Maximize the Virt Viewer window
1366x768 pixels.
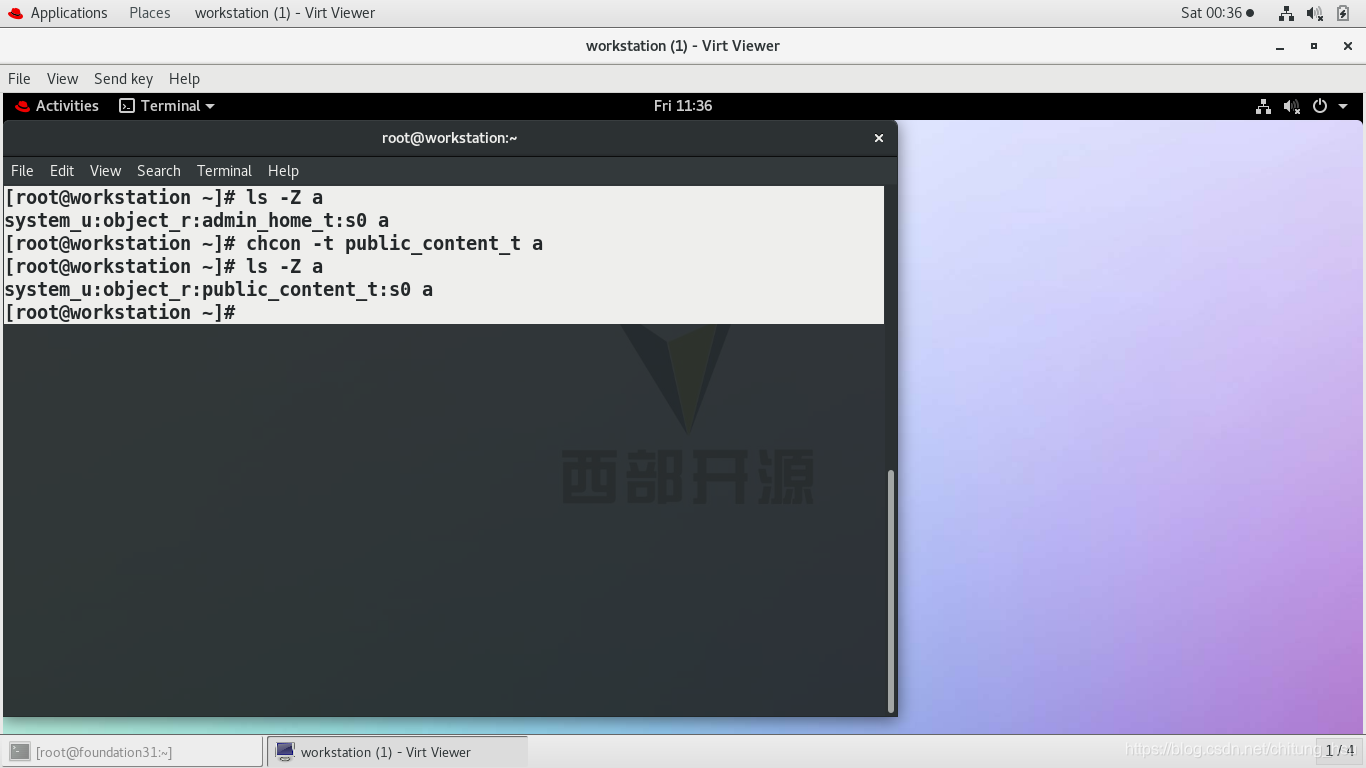click(1314, 46)
